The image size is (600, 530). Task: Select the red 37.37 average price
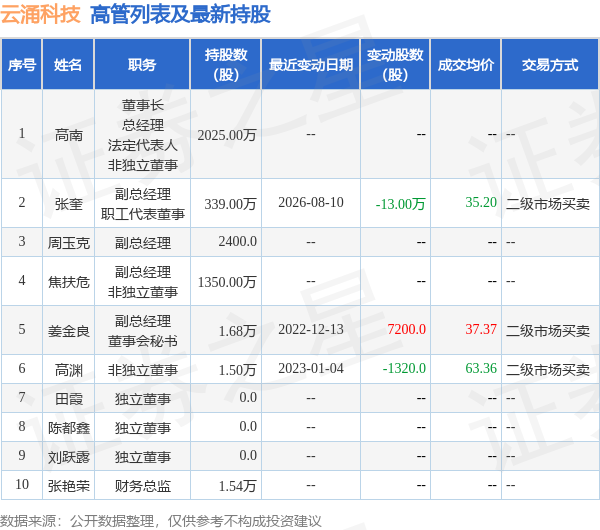pos(481,329)
